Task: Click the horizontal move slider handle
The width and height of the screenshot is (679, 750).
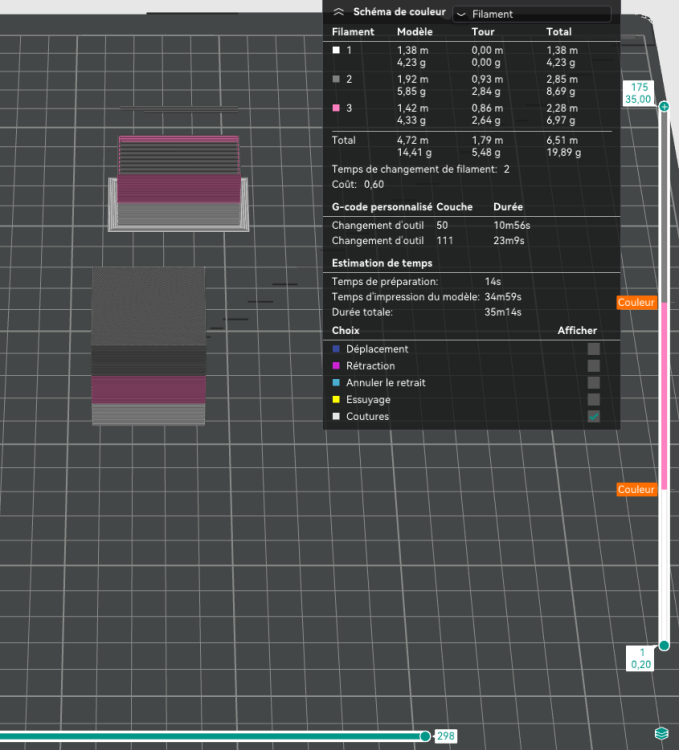Action: (425, 736)
